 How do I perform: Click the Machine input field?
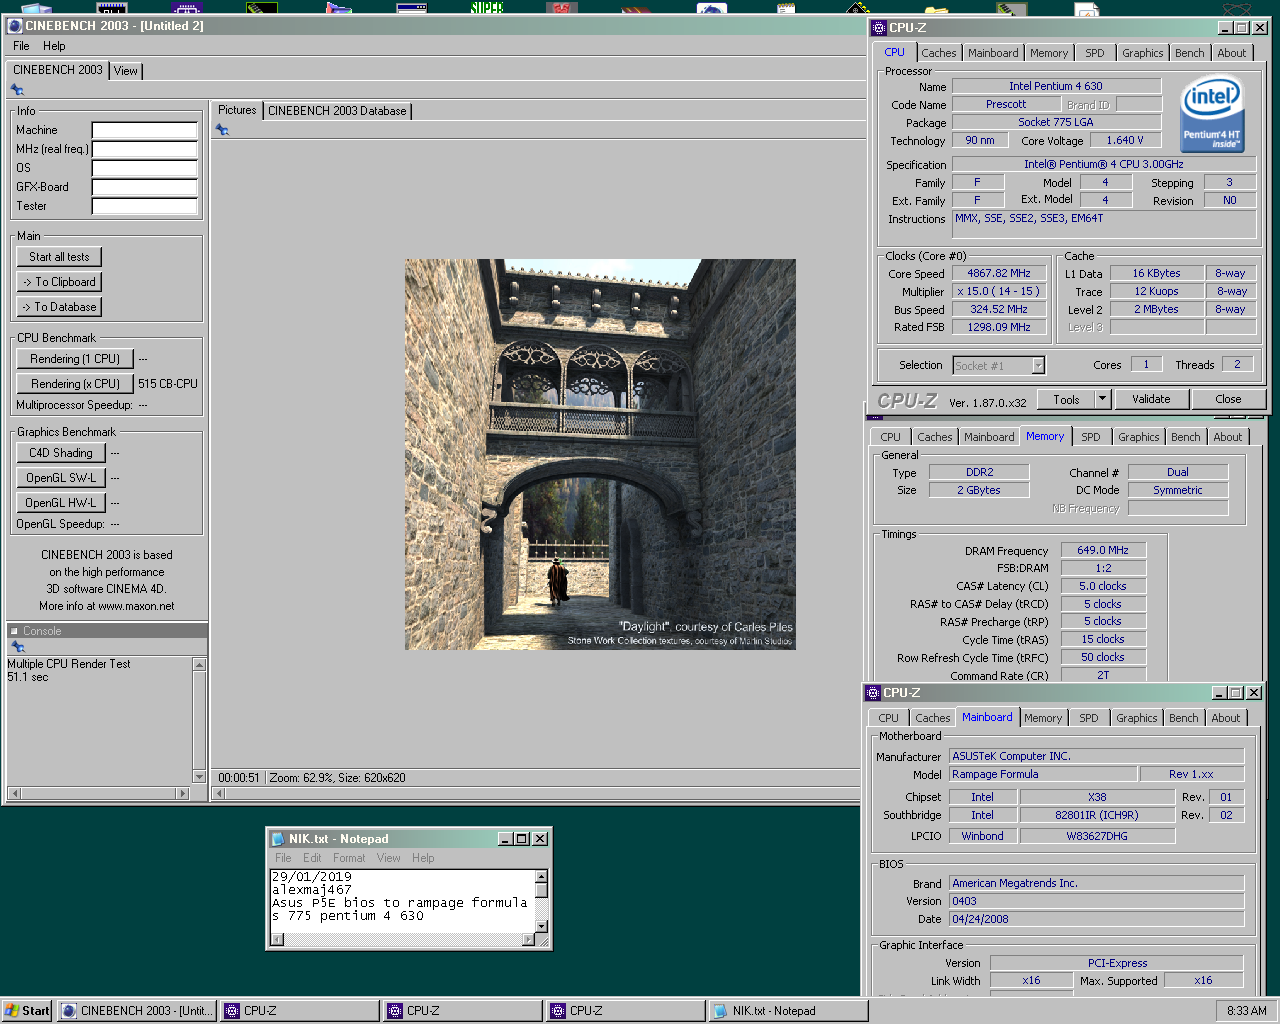click(x=145, y=130)
